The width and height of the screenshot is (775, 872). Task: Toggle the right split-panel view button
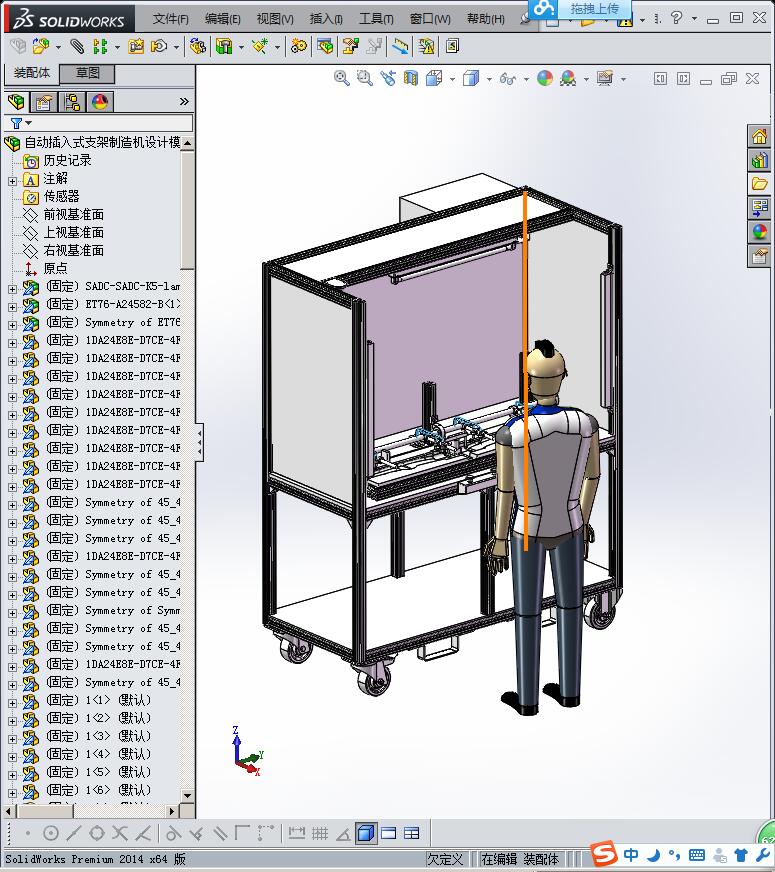(683, 78)
